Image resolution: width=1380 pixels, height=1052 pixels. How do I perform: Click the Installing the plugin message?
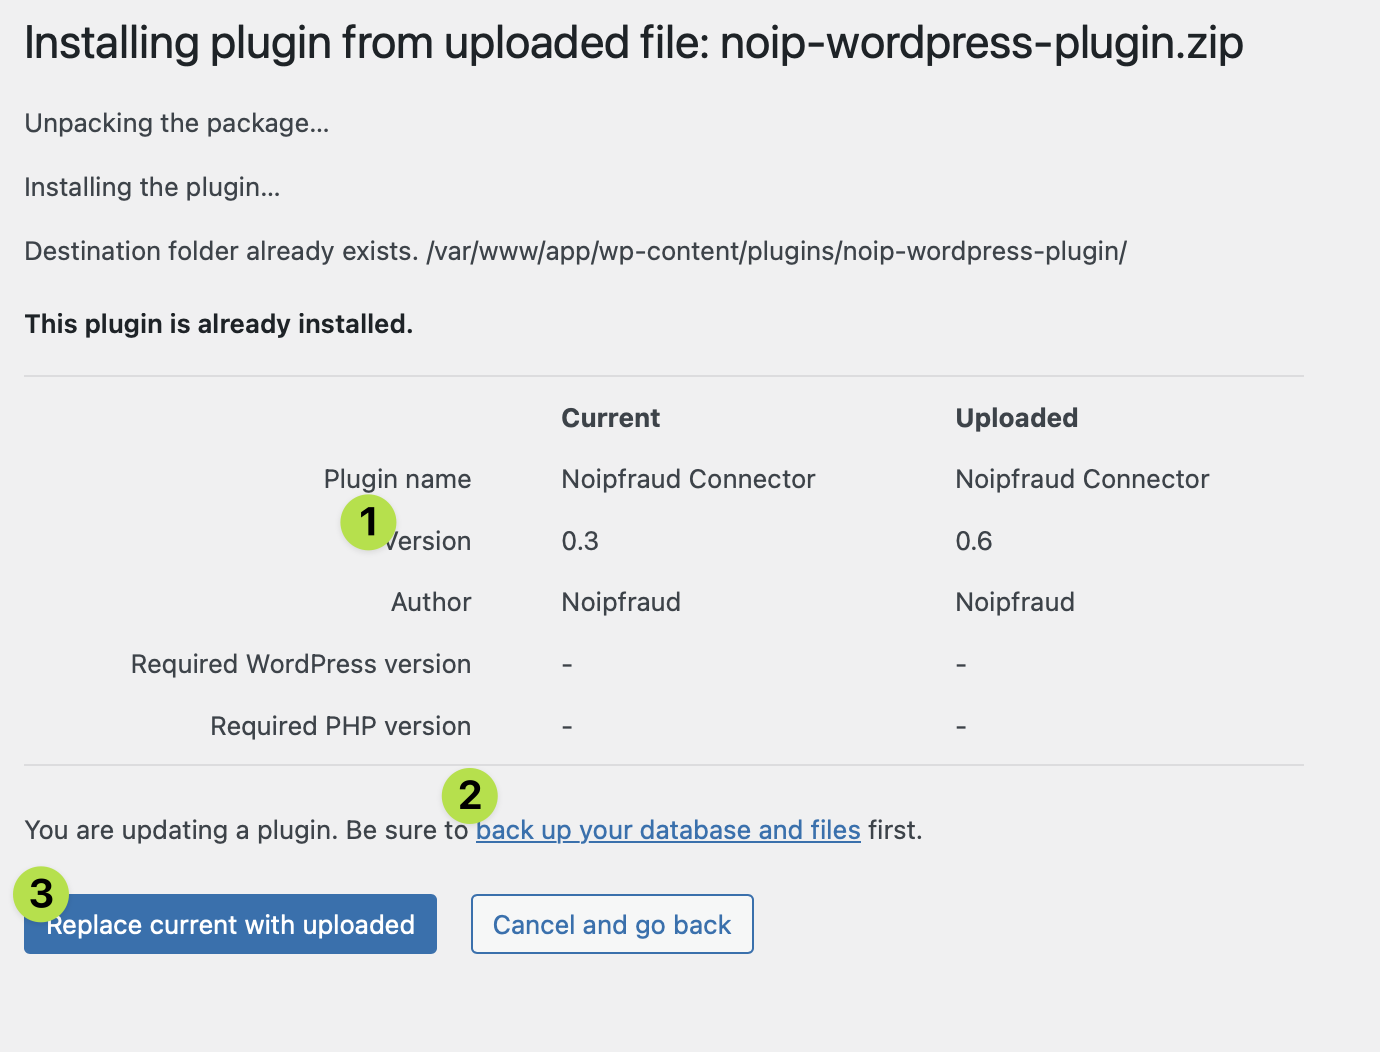(152, 187)
